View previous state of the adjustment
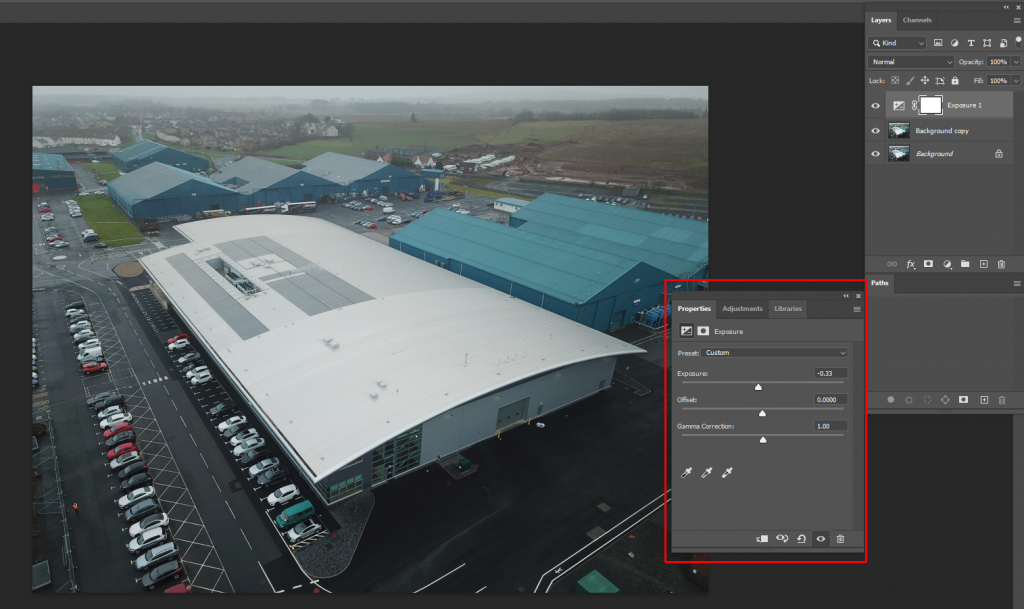 [x=782, y=539]
